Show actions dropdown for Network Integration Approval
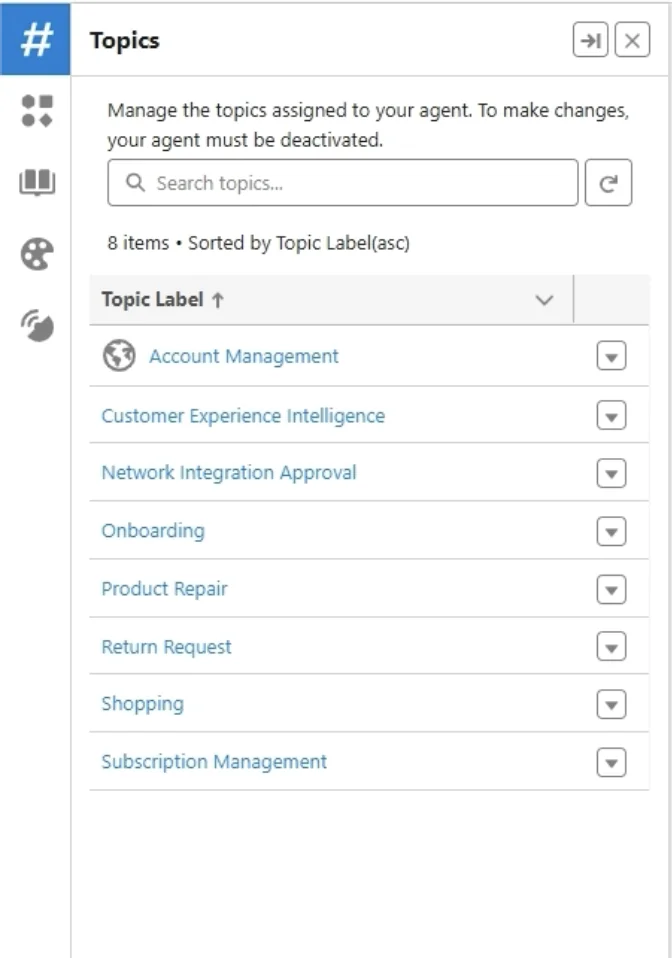Image resolution: width=672 pixels, height=958 pixels. point(612,473)
